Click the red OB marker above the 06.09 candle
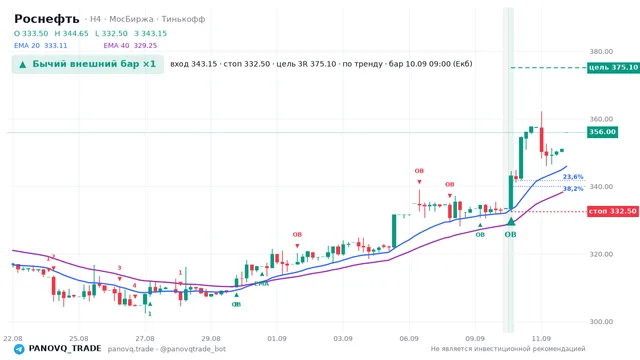This screenshot has height=360, width=640. (x=419, y=171)
